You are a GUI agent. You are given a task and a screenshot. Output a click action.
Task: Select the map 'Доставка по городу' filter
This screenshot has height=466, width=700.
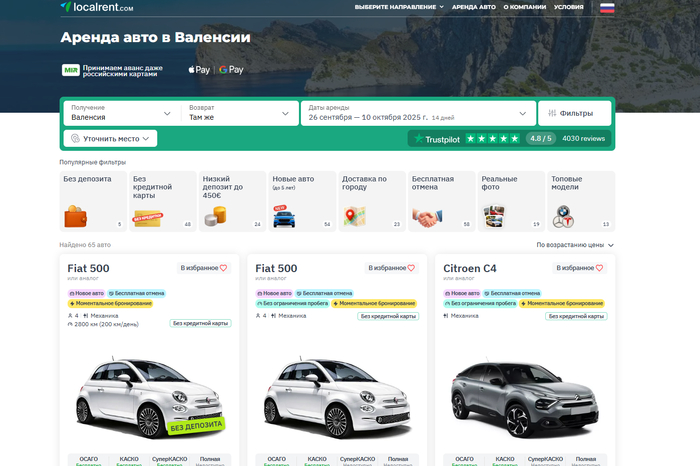(353, 216)
